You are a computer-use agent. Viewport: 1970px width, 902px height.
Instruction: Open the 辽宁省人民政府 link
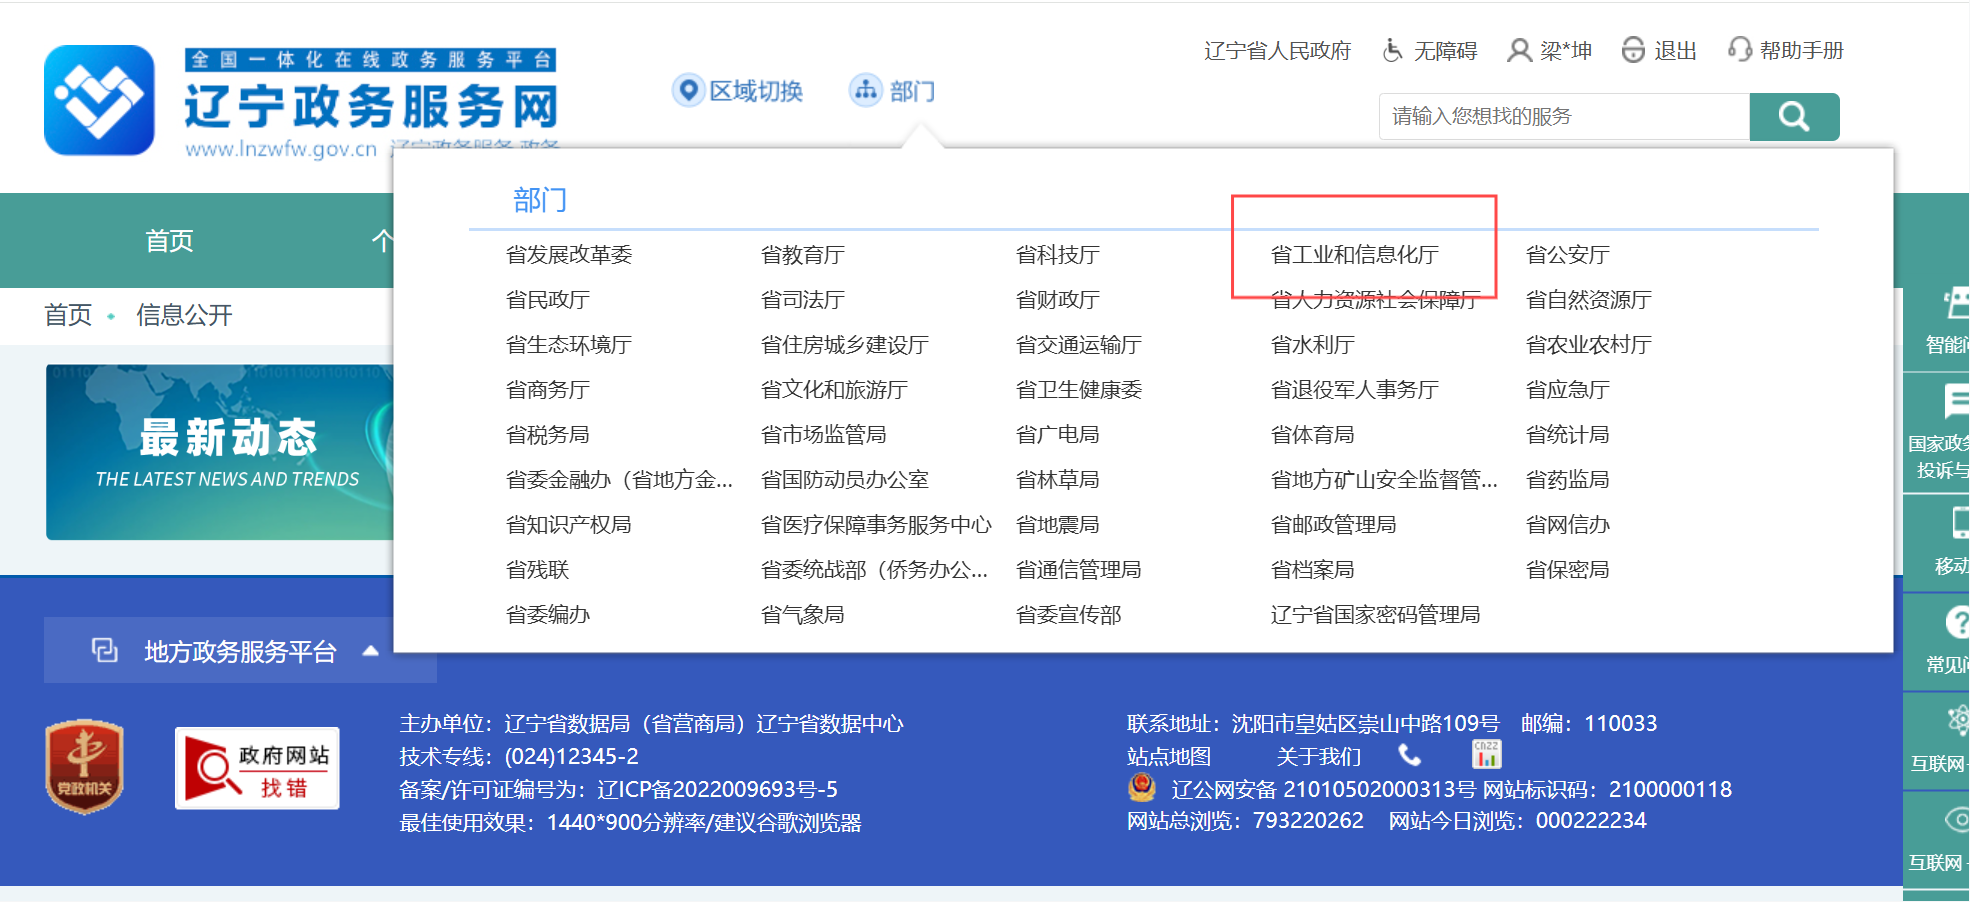click(1277, 51)
